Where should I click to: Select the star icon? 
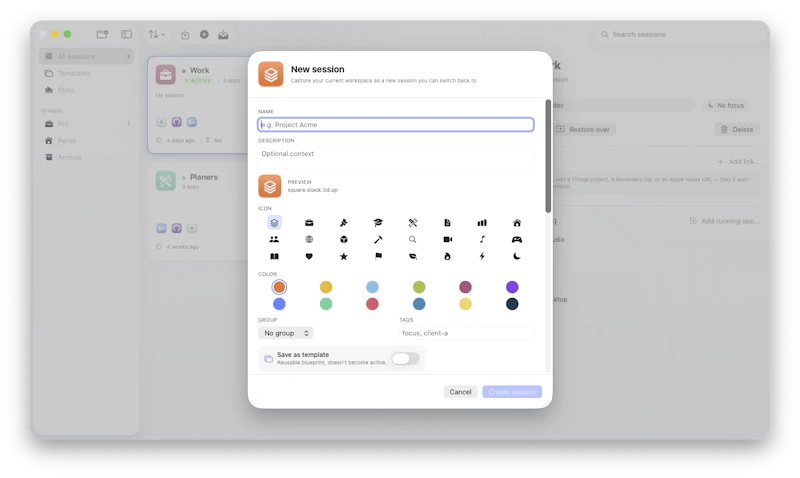tap(344, 256)
